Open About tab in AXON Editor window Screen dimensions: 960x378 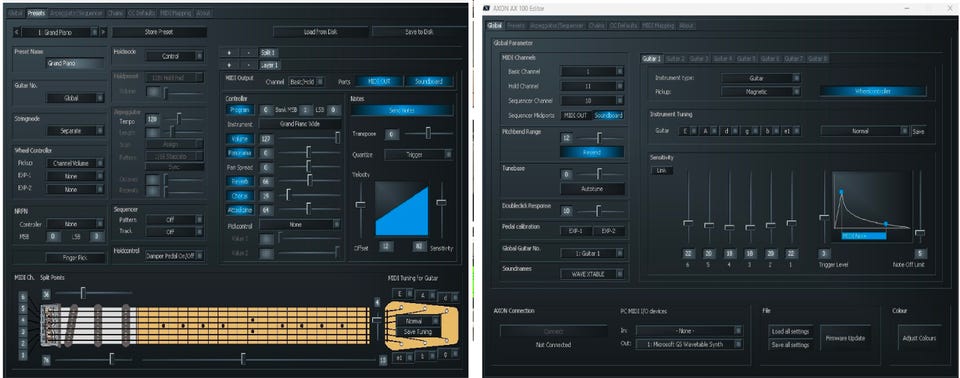686,26
